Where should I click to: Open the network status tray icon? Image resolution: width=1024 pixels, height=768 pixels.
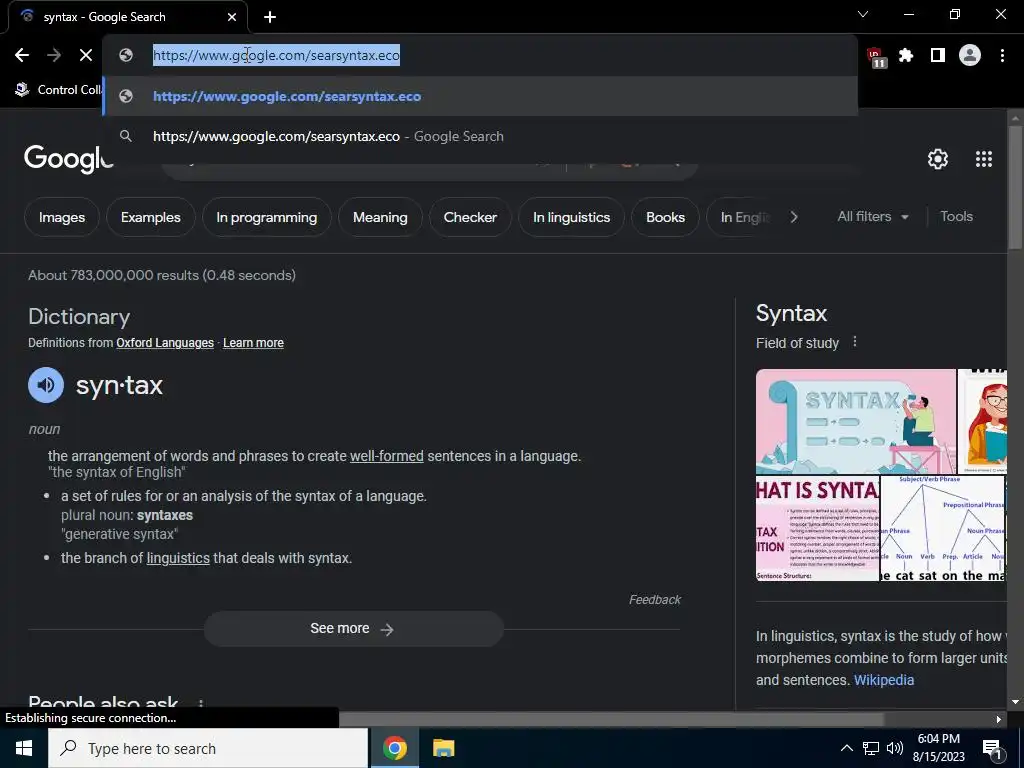pyautogui.click(x=871, y=748)
